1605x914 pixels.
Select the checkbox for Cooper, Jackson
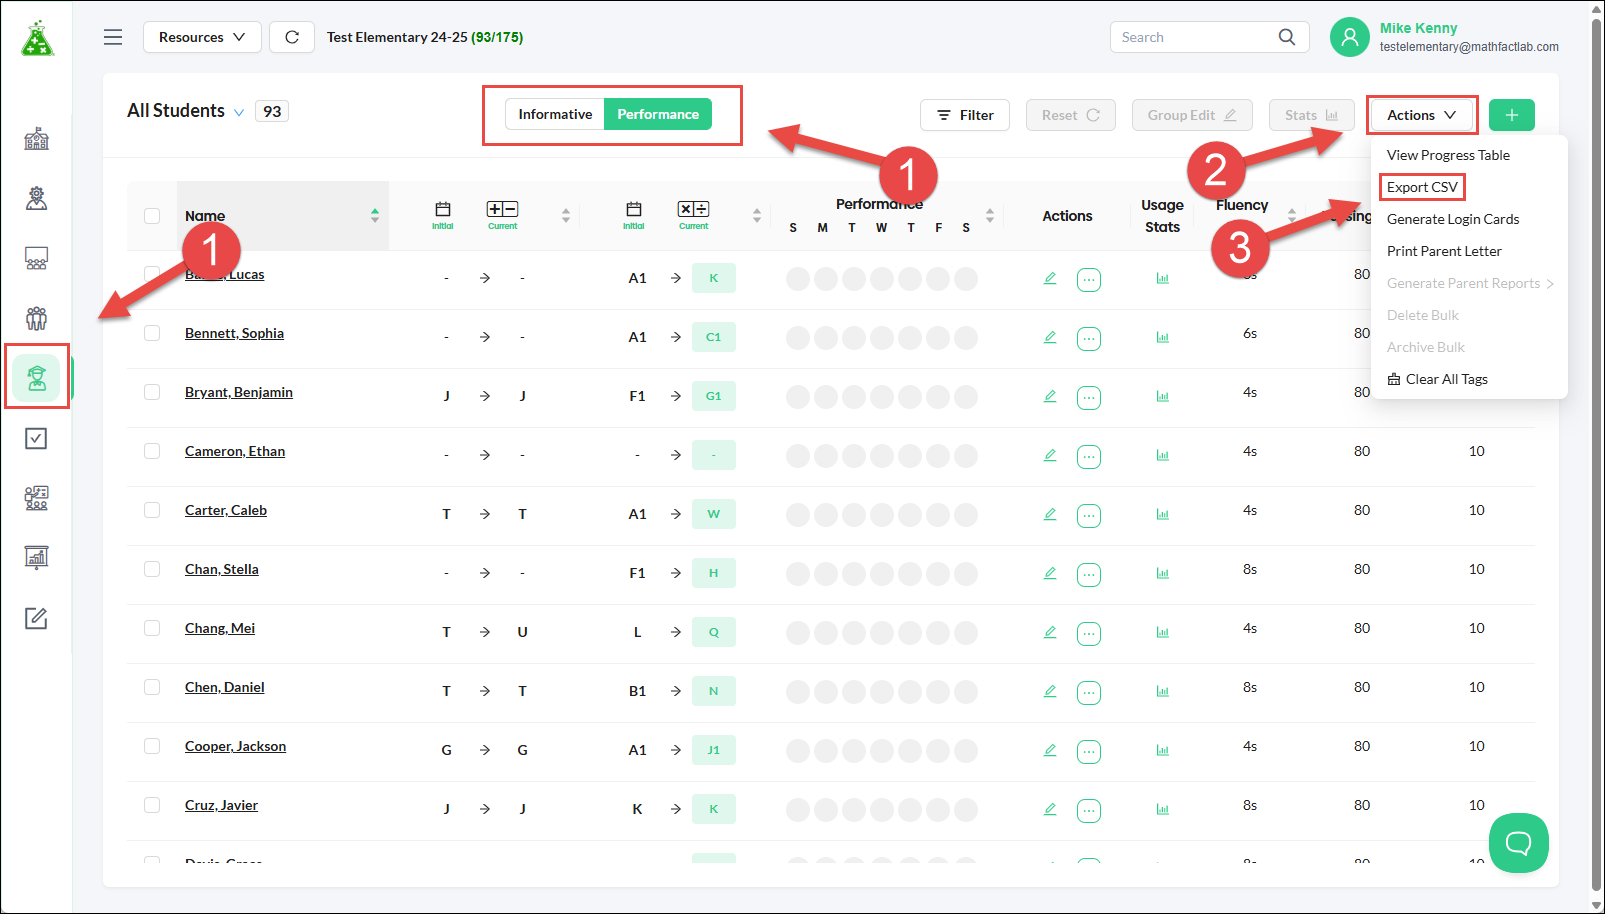pos(152,746)
